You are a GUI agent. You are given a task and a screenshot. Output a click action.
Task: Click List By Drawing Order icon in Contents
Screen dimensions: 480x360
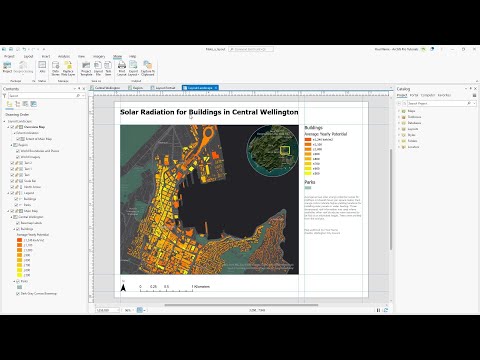pos(9,104)
